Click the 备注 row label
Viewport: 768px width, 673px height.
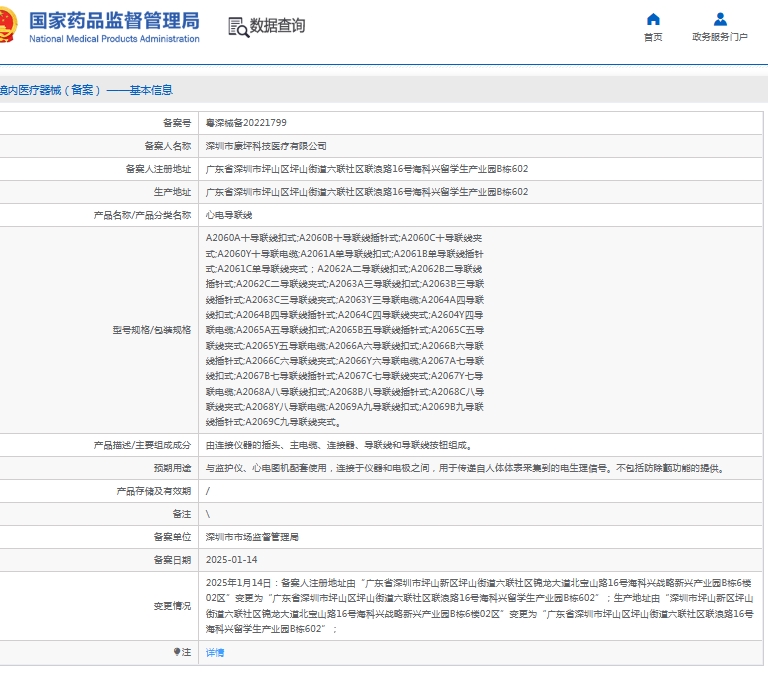coord(181,514)
